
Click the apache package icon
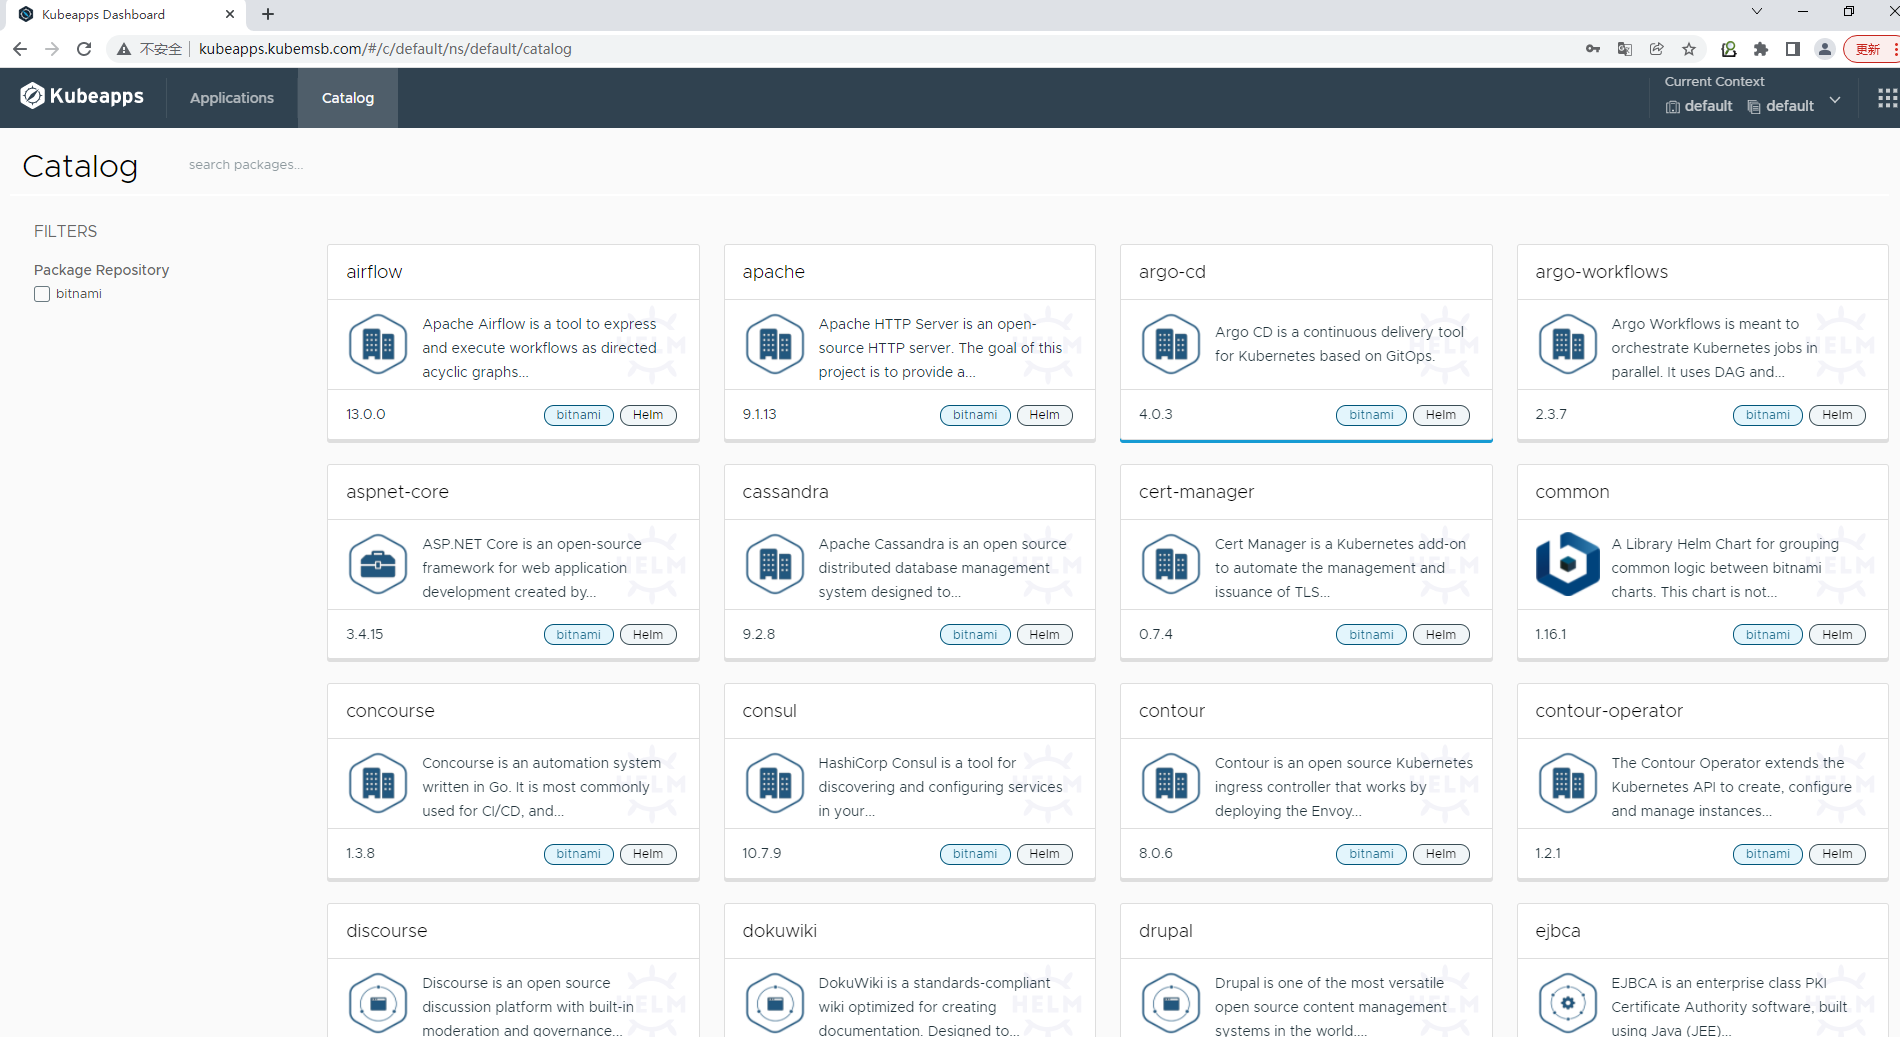coord(775,345)
